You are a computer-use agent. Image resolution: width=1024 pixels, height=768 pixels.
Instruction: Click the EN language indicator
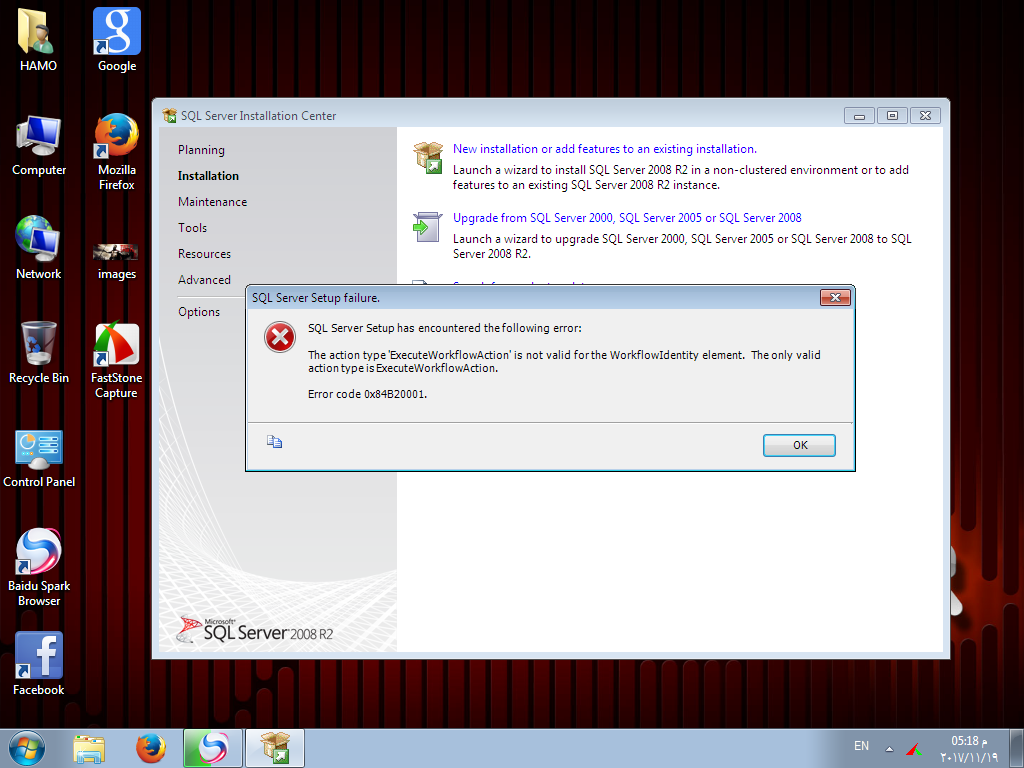(x=861, y=746)
